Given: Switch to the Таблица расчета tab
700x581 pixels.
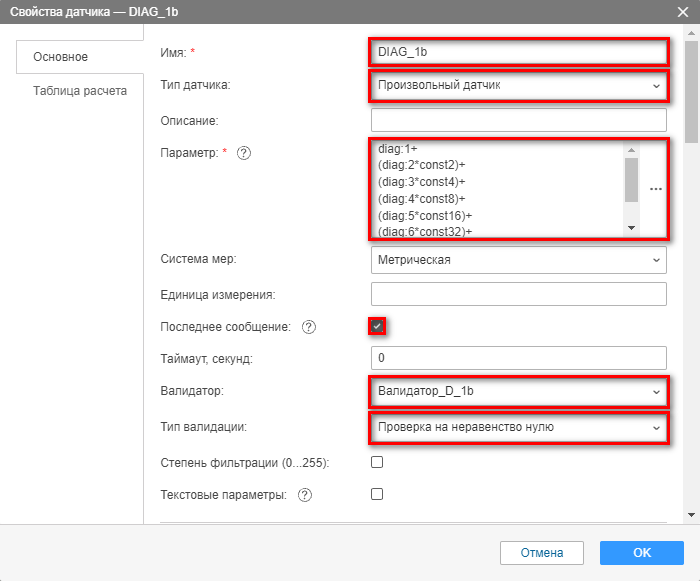Looking at the screenshot, I should (80, 91).
